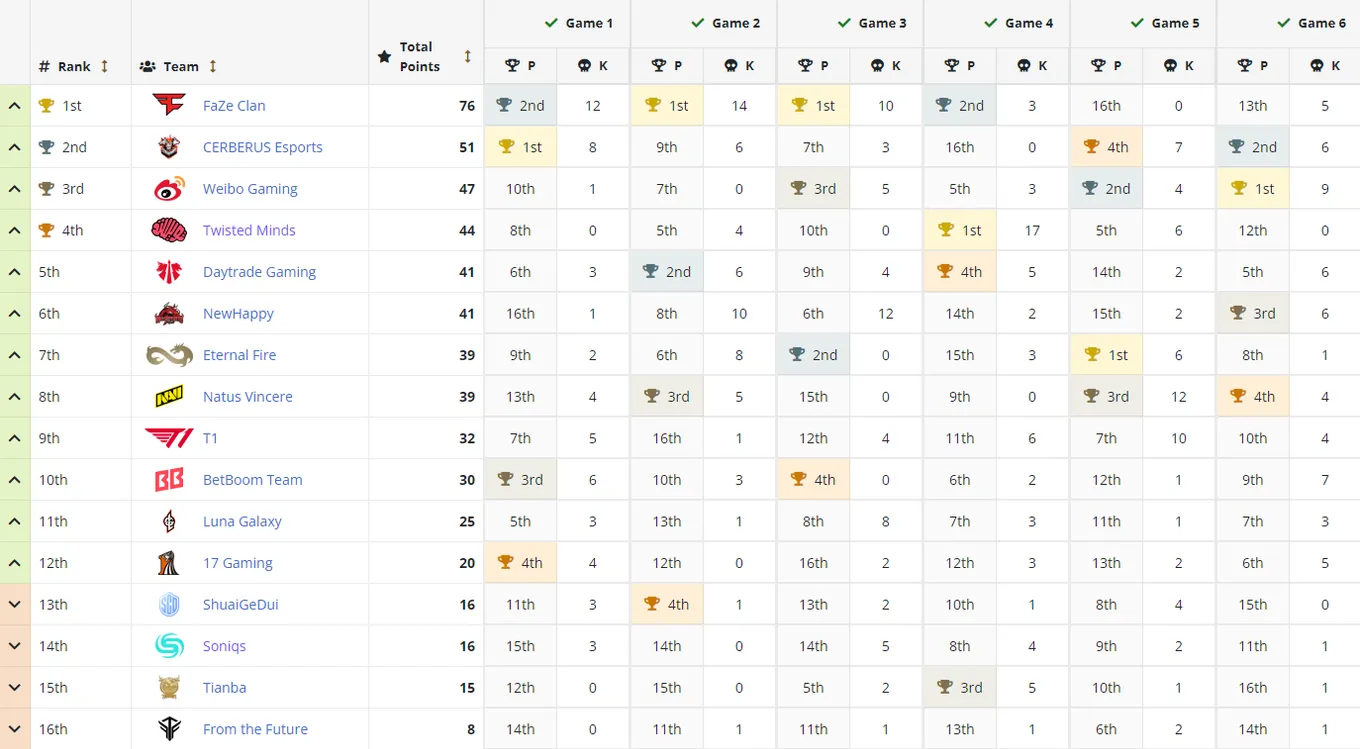Click the Luna Galaxy logo
Image resolution: width=1360 pixels, height=749 pixels.
pos(169,521)
